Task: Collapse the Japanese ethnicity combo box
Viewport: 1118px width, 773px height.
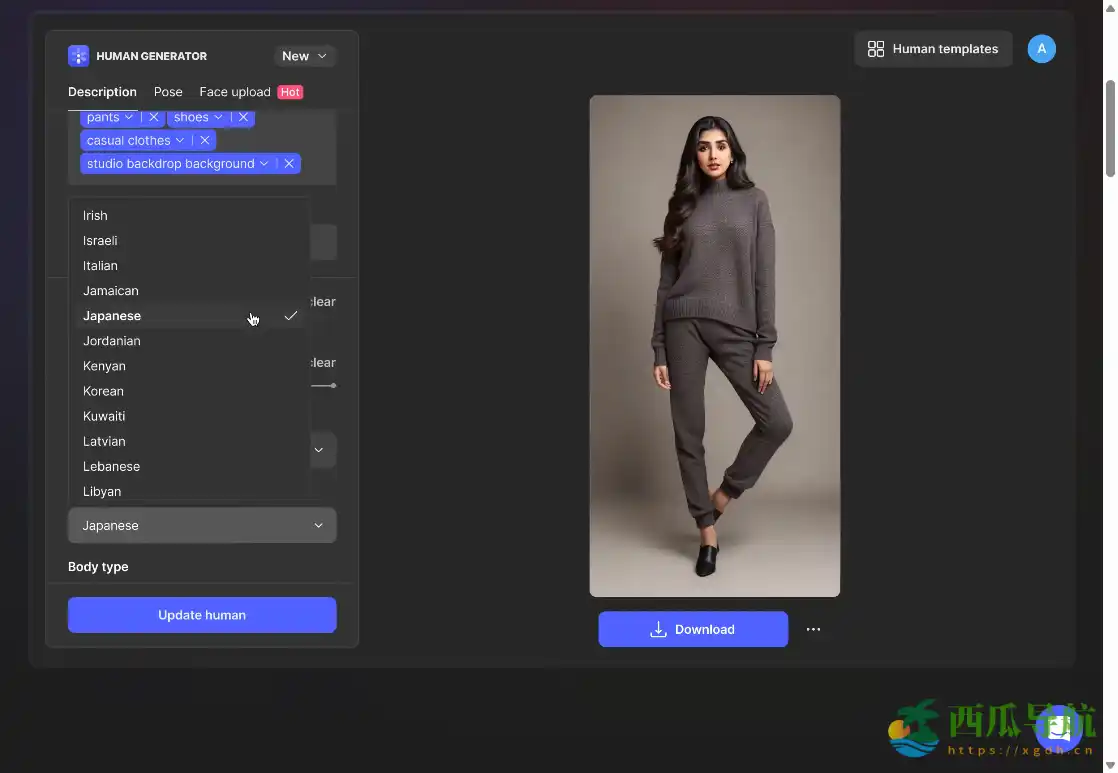Action: point(202,525)
